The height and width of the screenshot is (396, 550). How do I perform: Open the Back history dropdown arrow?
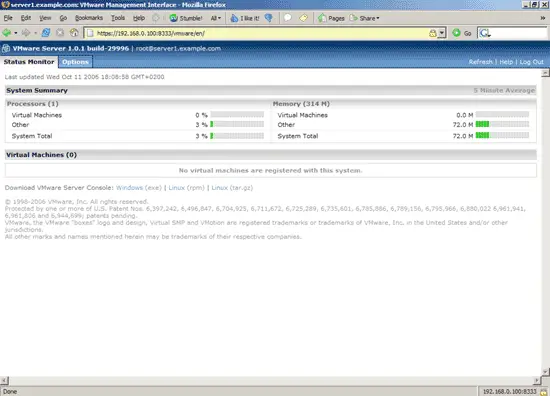(16, 33)
